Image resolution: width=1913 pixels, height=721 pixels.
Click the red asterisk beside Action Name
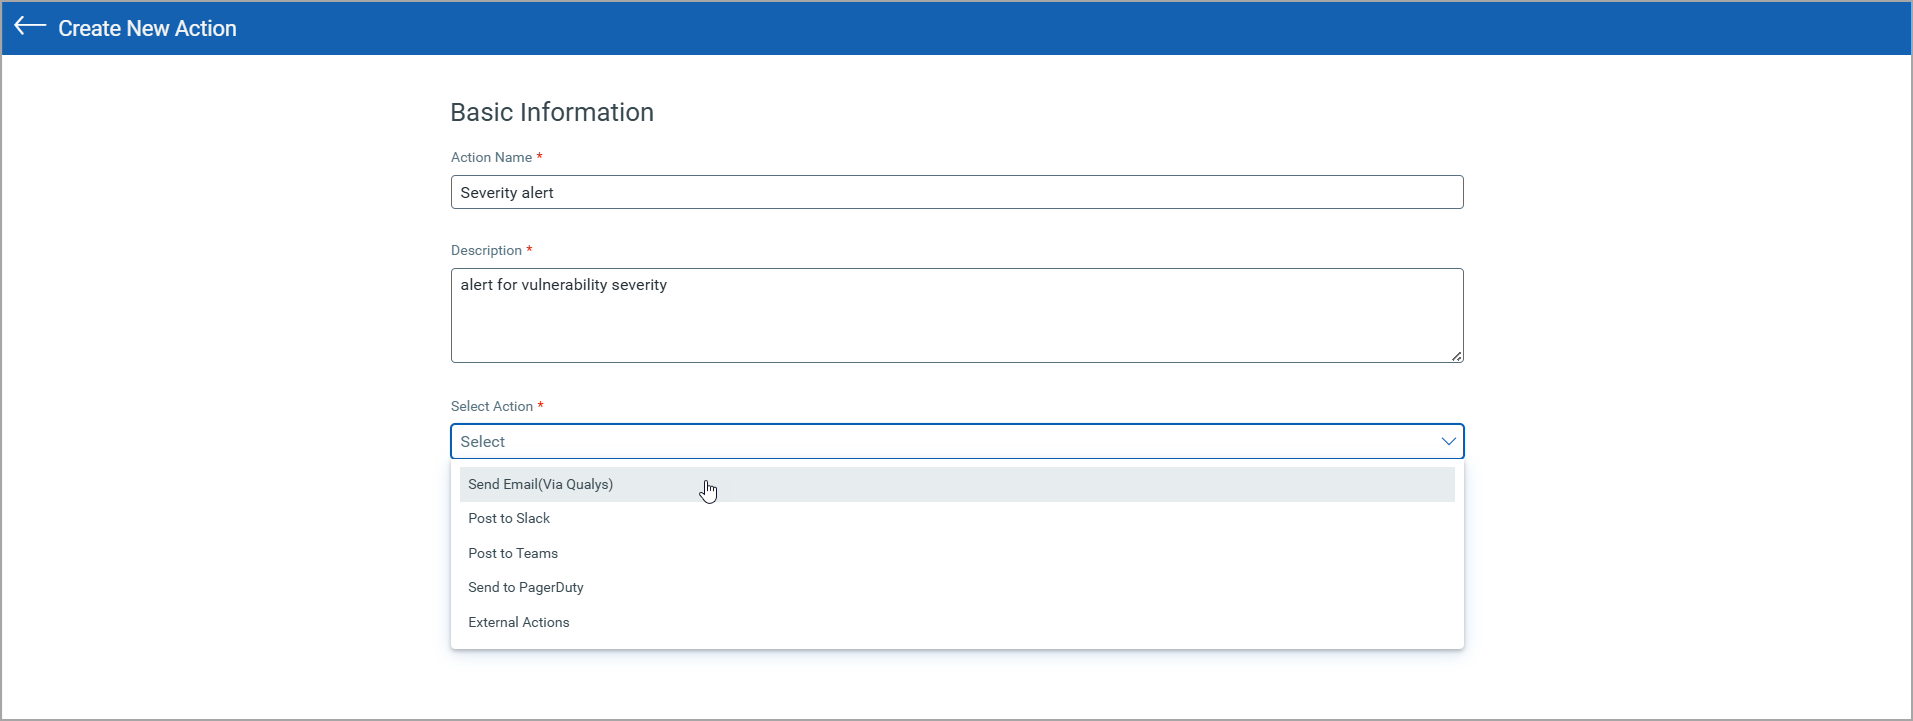click(x=539, y=156)
